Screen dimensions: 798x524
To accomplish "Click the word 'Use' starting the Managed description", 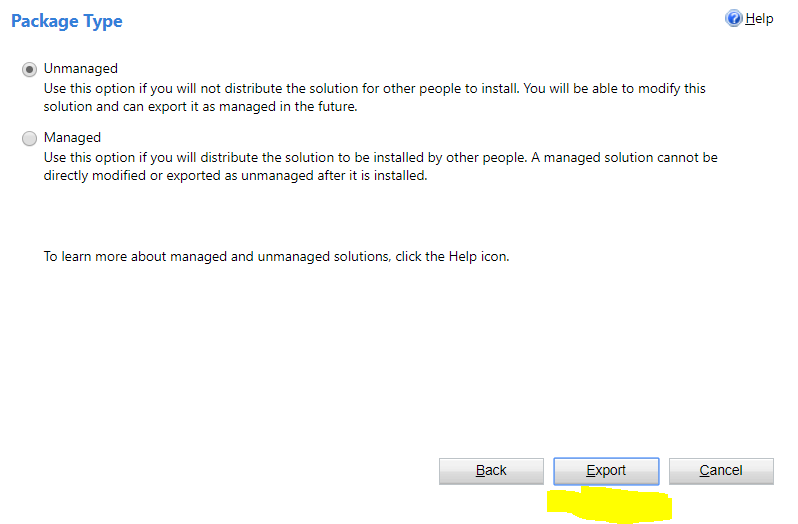I will click(54, 158).
